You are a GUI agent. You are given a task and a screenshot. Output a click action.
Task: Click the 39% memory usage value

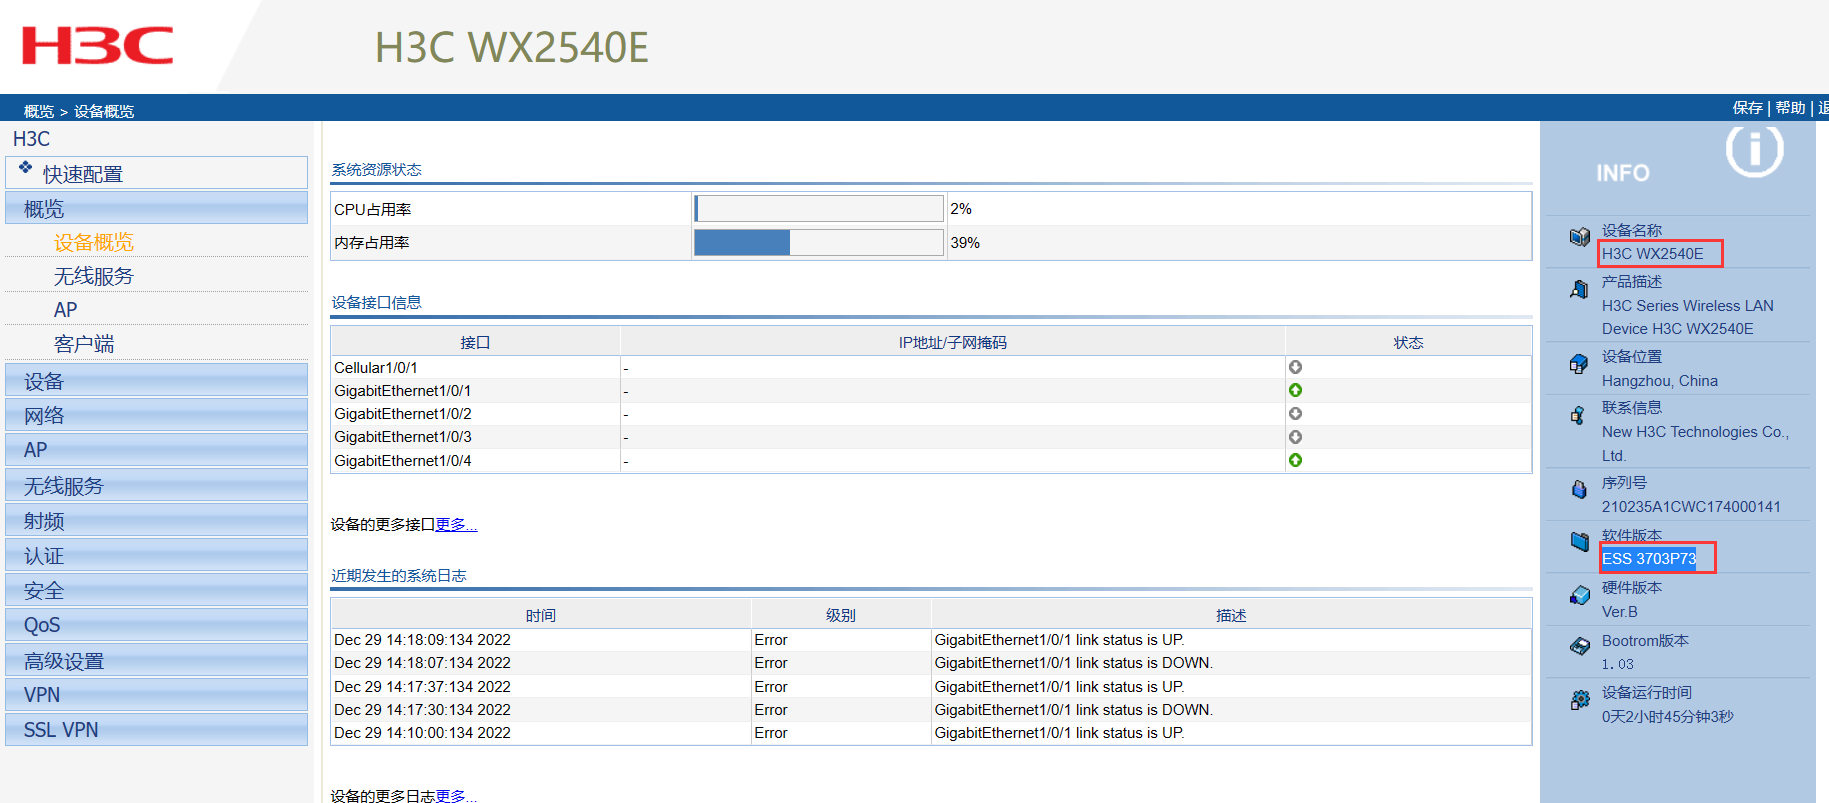click(x=965, y=243)
